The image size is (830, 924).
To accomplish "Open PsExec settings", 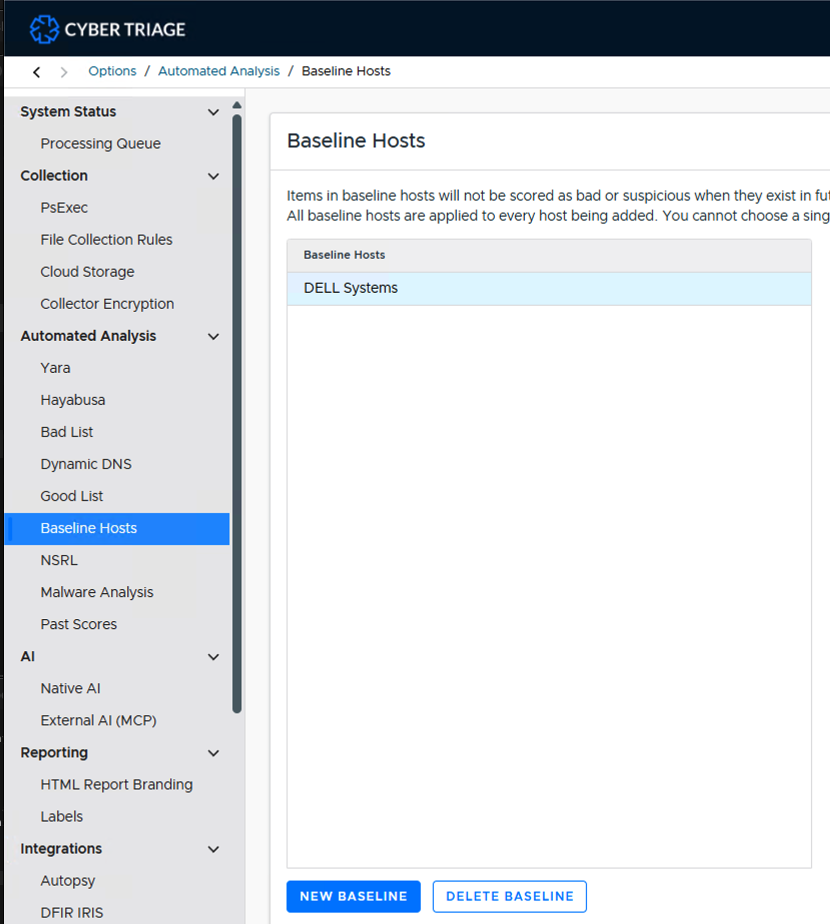I will [x=64, y=207].
